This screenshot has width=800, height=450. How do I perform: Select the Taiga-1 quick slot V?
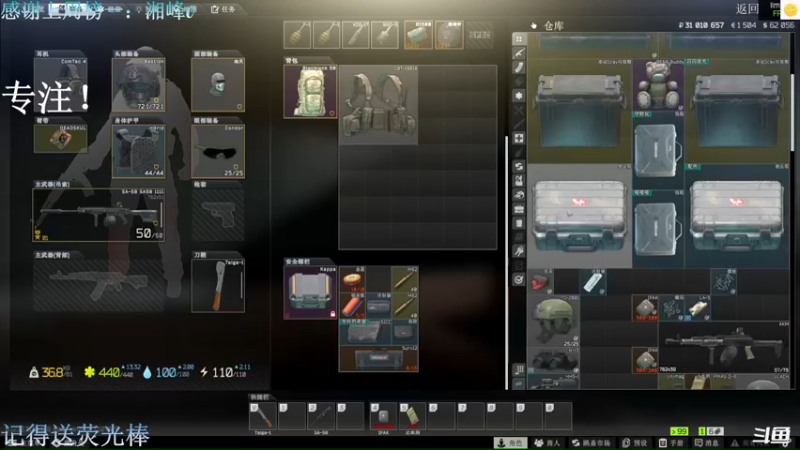tap(263, 416)
